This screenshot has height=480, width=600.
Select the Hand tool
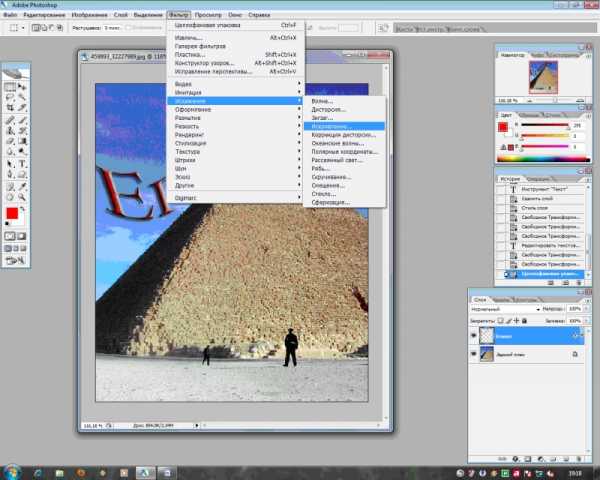10,198
